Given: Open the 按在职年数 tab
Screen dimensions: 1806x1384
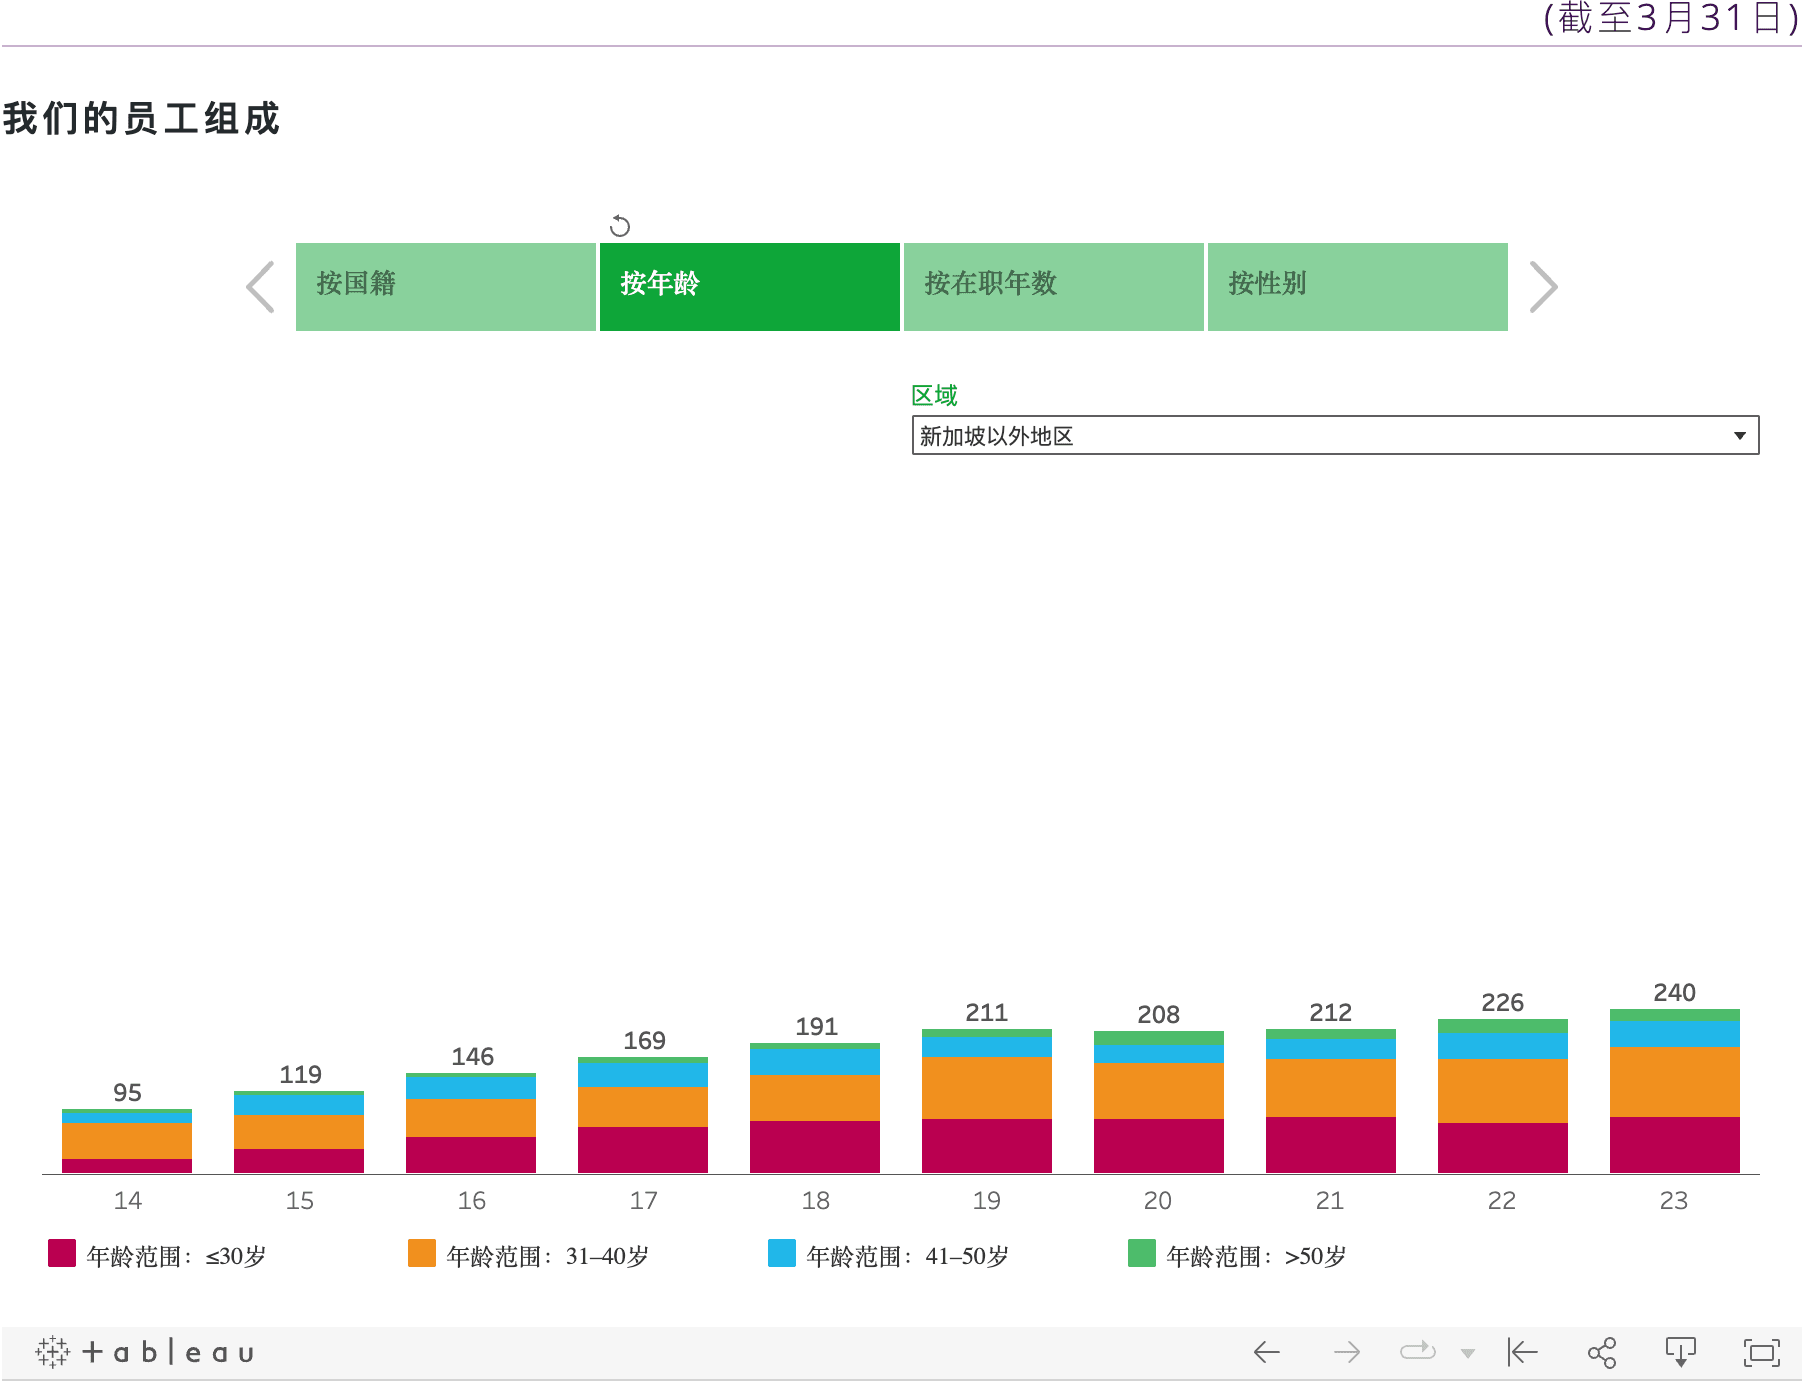Looking at the screenshot, I should point(1054,287).
